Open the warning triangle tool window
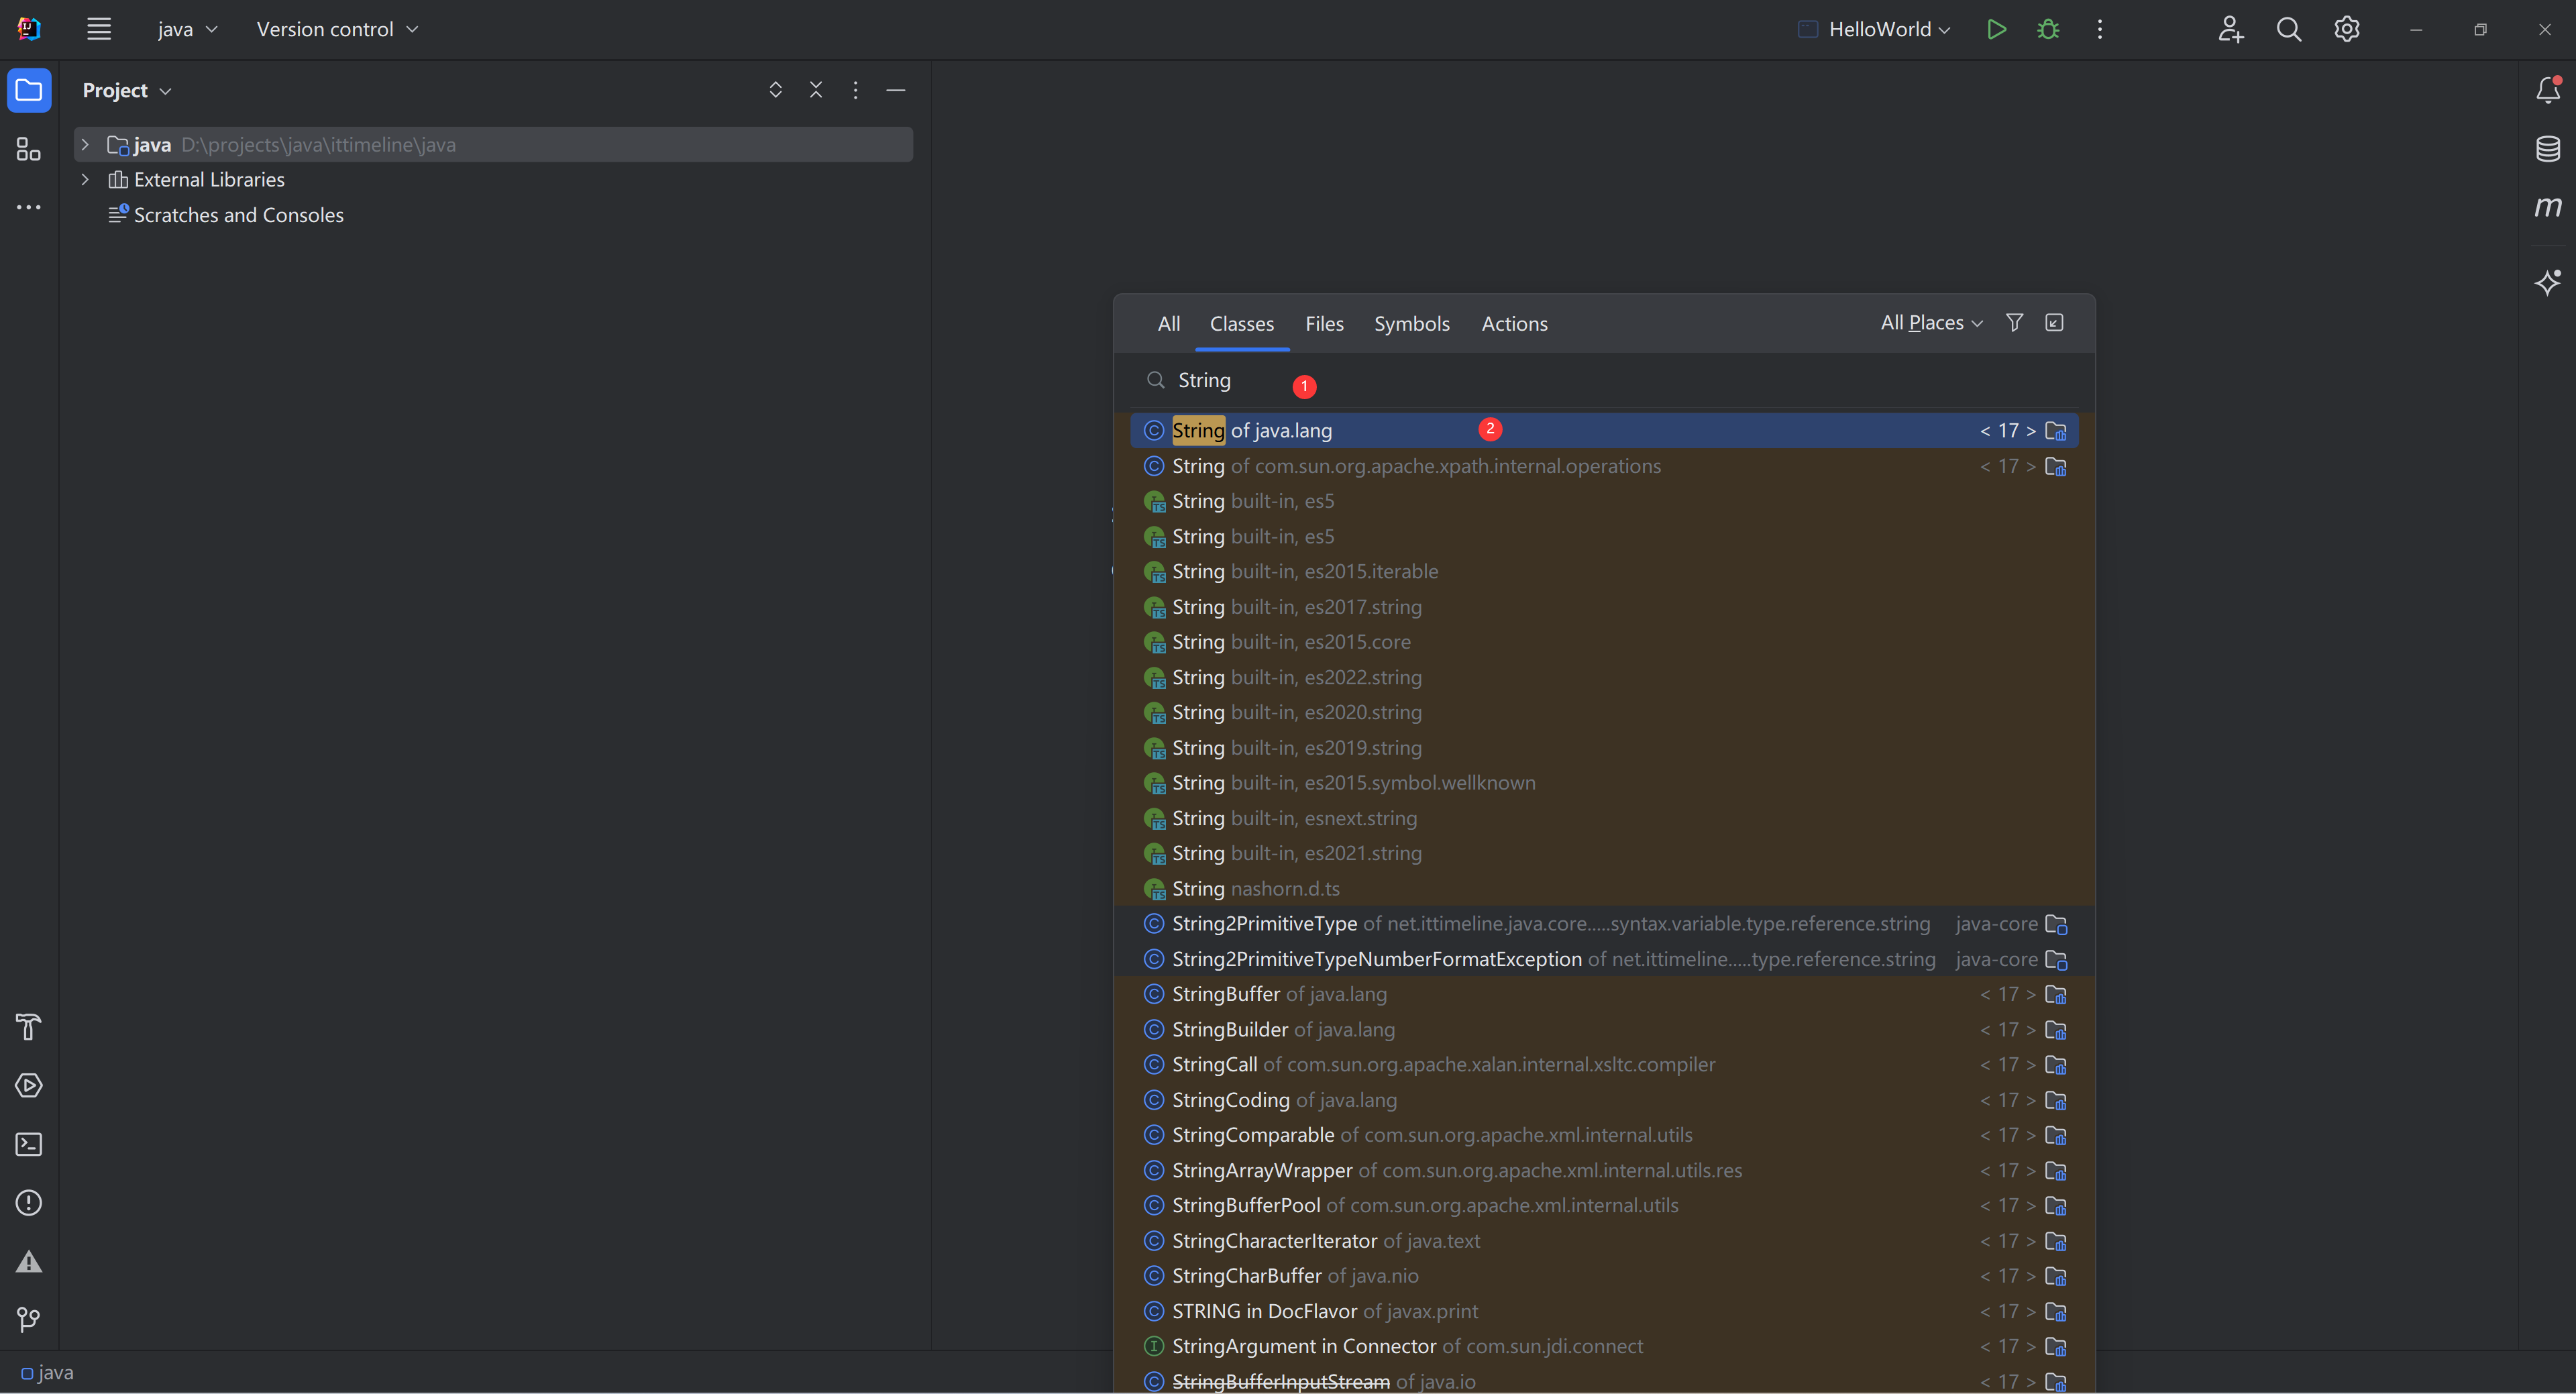Image resolution: width=2576 pixels, height=1394 pixels. [29, 1262]
